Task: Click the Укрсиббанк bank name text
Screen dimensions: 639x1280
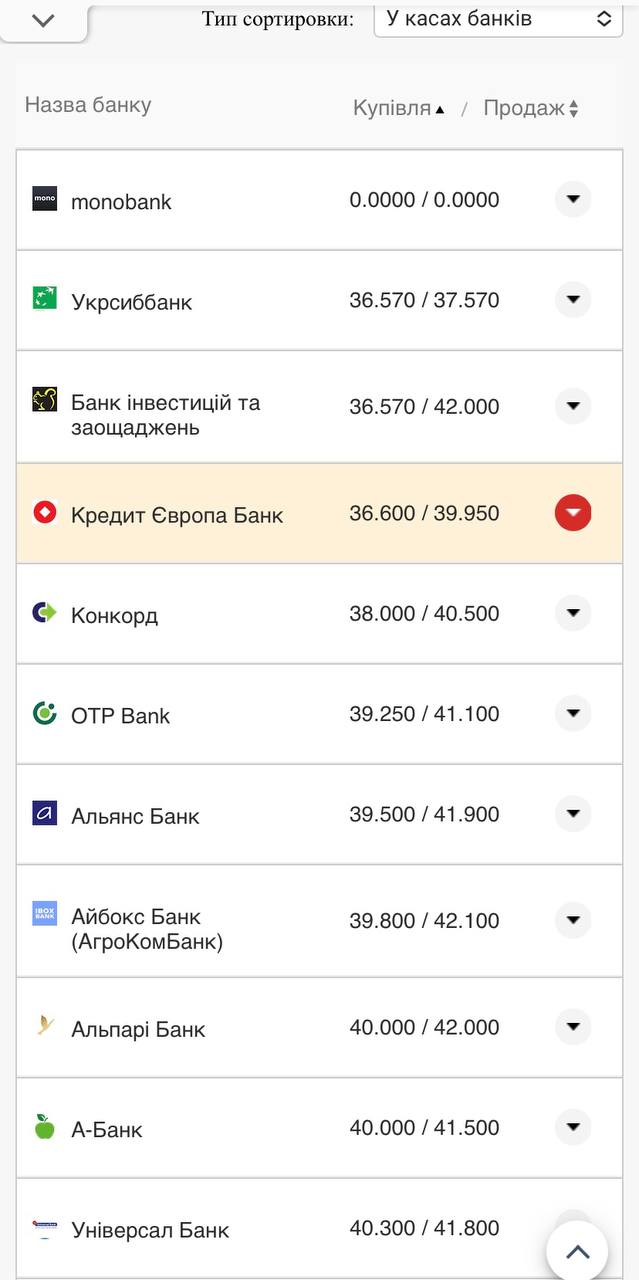Action: tap(131, 300)
